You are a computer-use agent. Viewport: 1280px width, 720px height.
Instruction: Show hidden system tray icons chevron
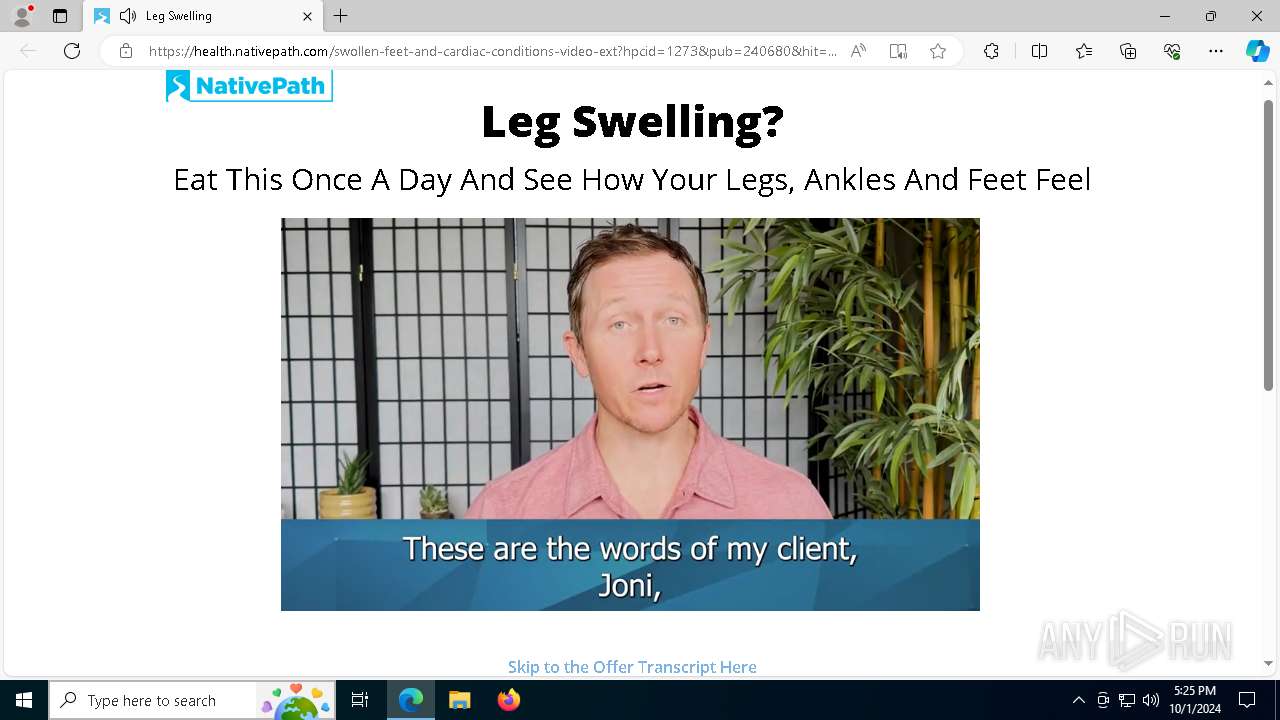(x=1078, y=700)
